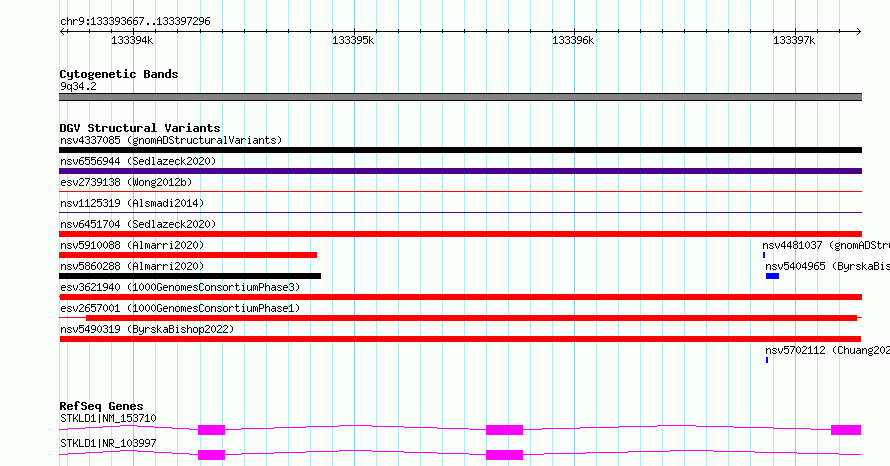The image size is (890, 466).
Task: Select the esv3621940 1000GenomesConsortiumPhase3 red bar
Action: click(x=460, y=297)
